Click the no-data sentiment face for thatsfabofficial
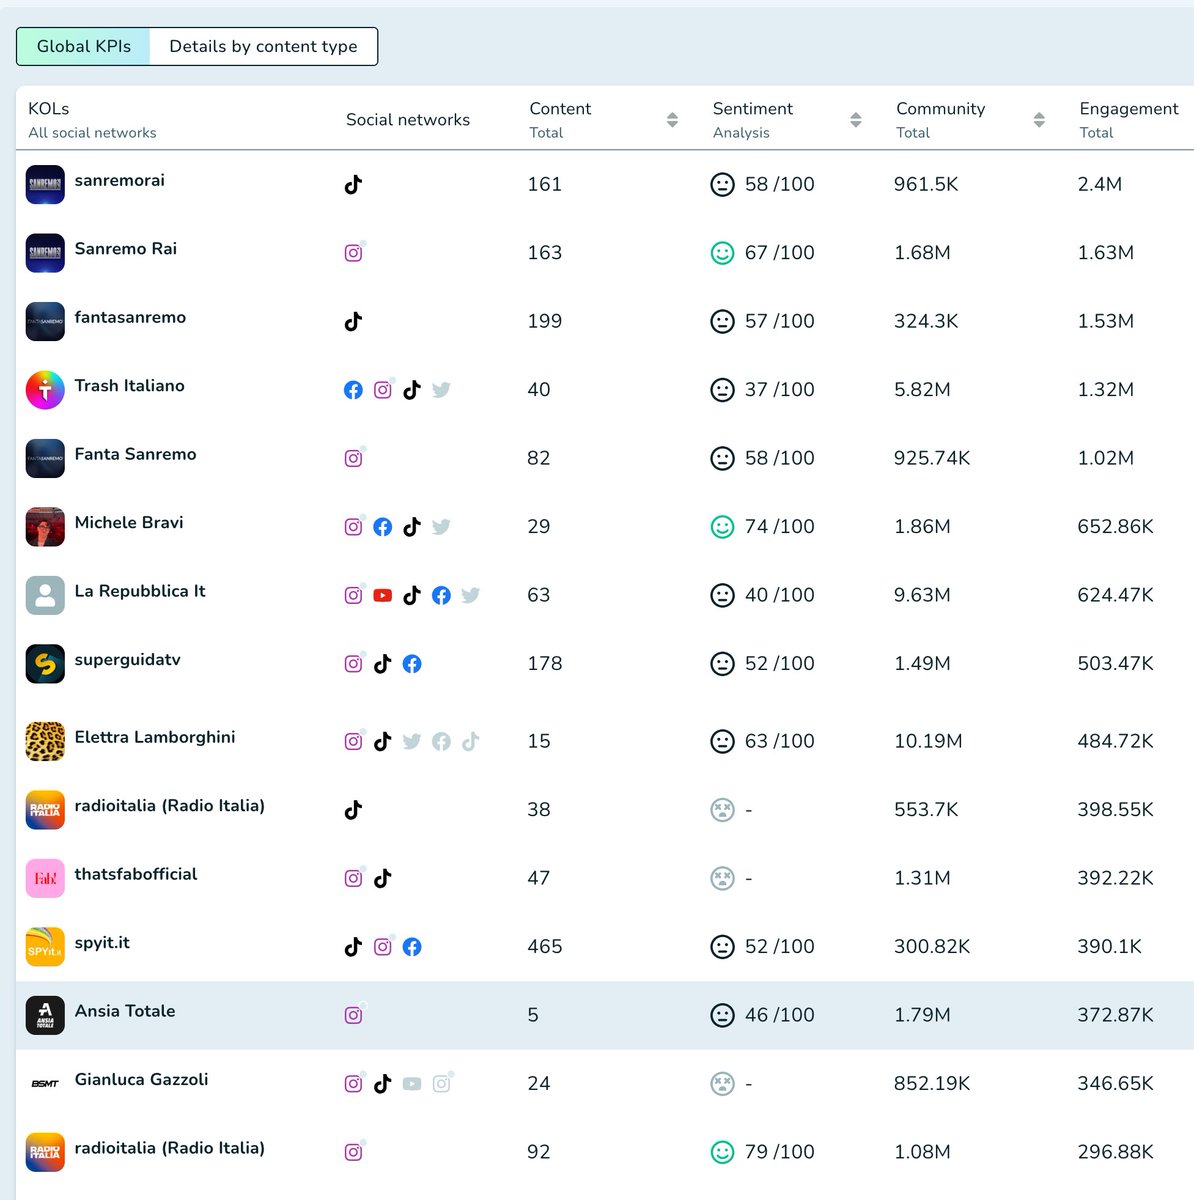 (x=722, y=878)
